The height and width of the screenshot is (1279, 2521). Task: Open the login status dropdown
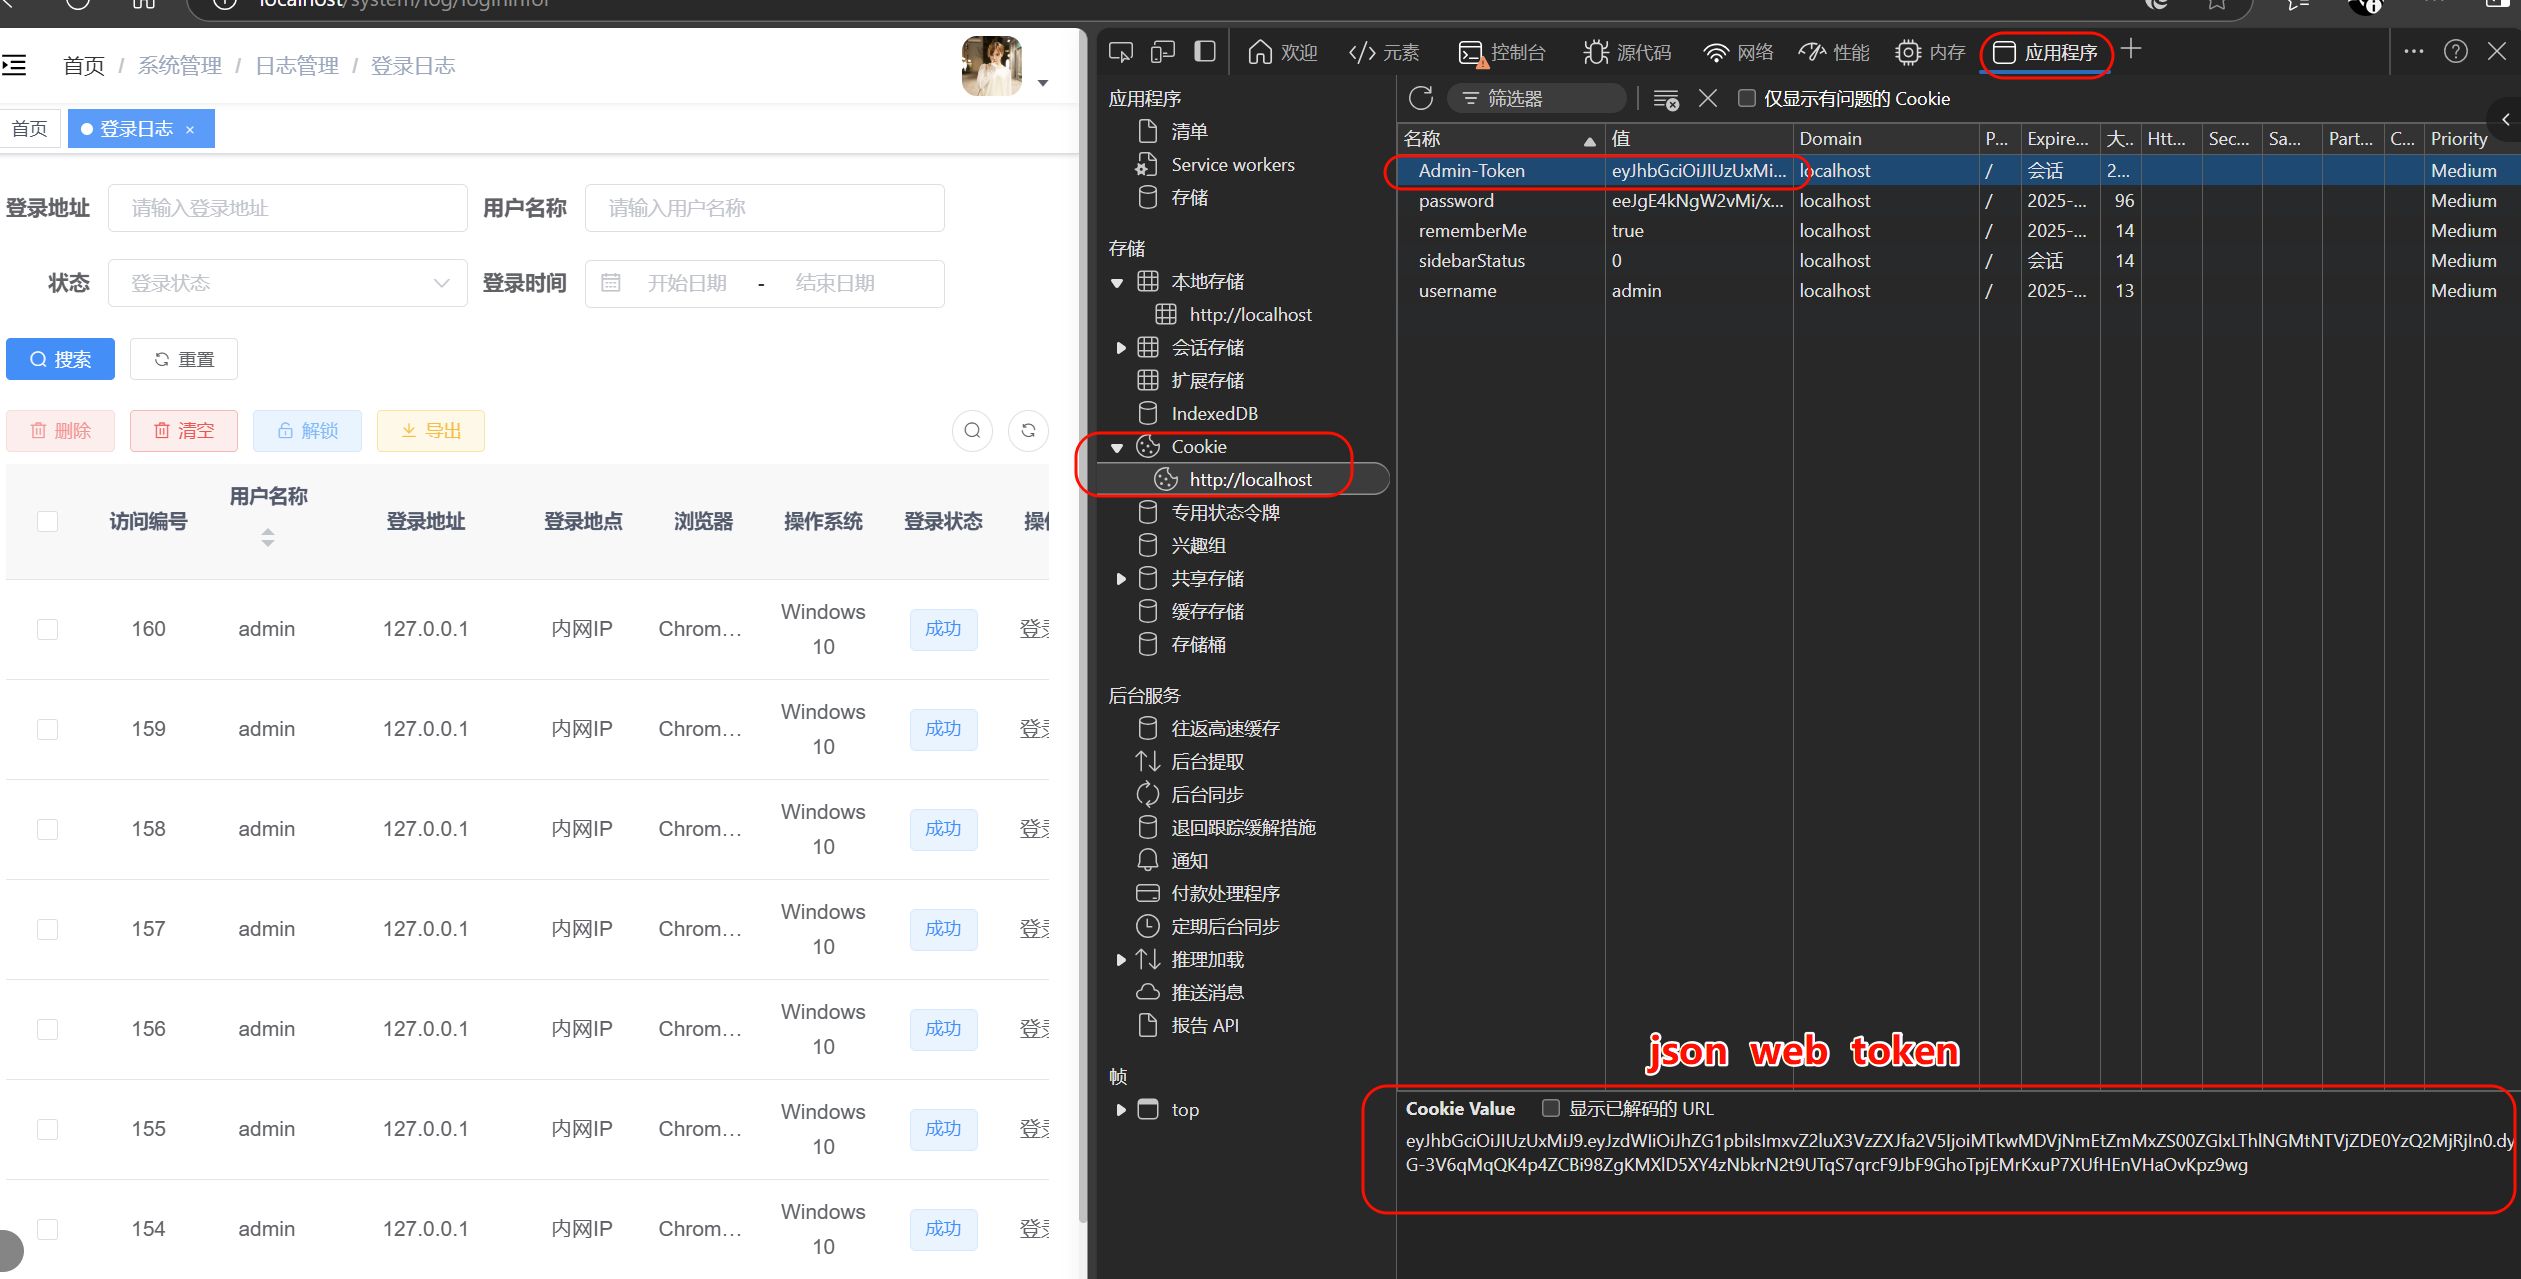coord(287,283)
